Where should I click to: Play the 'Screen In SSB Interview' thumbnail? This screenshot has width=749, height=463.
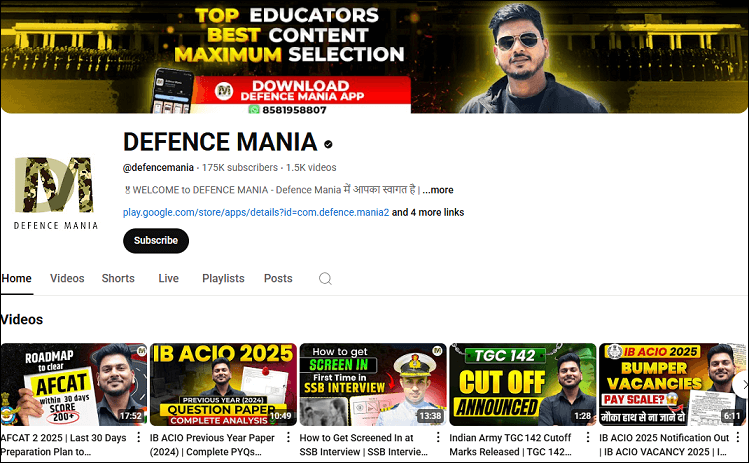(x=373, y=384)
